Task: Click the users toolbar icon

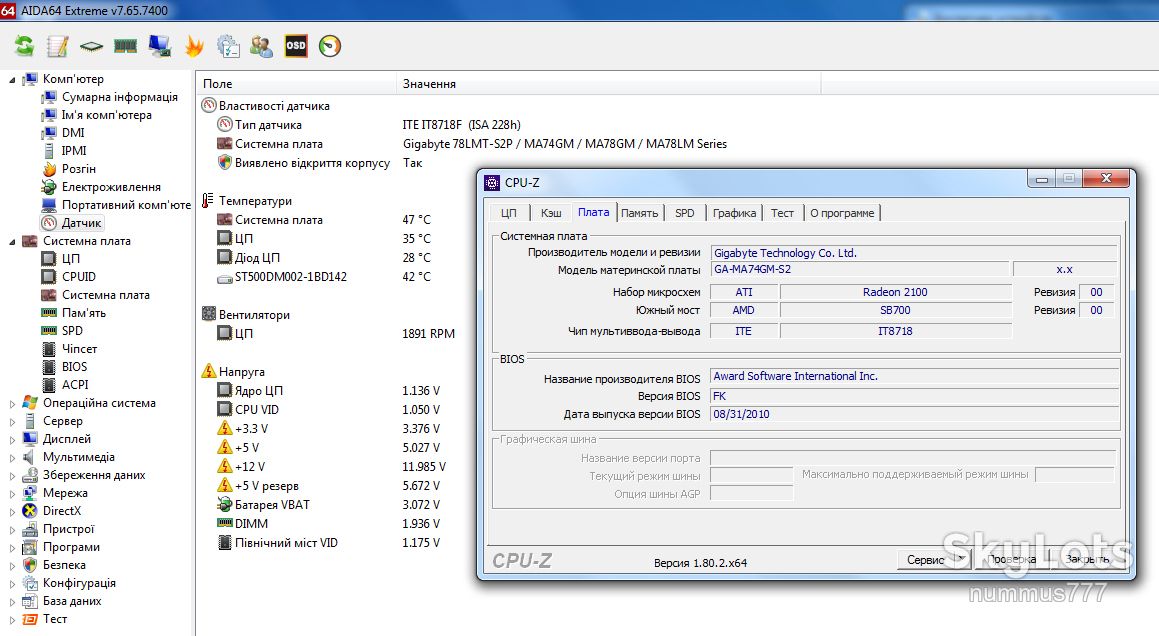Action: coord(261,46)
